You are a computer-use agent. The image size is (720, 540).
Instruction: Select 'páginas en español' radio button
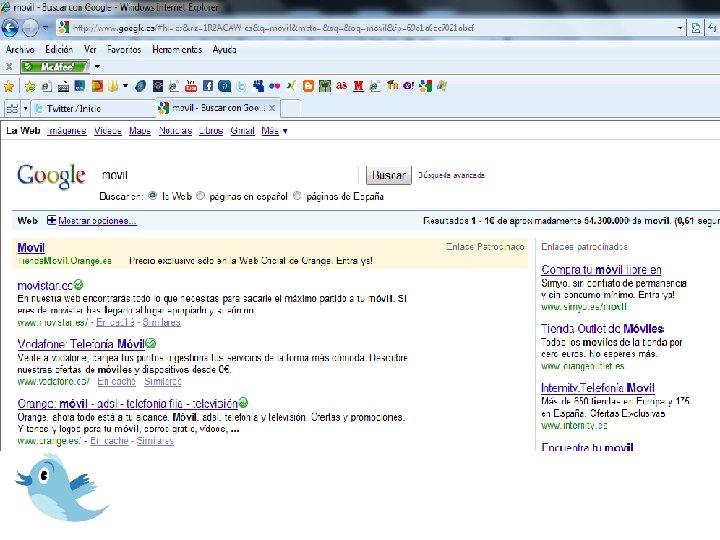coord(200,196)
